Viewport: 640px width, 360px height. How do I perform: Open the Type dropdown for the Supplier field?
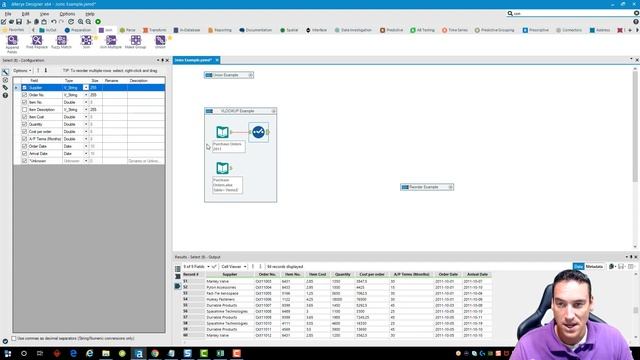point(86,87)
